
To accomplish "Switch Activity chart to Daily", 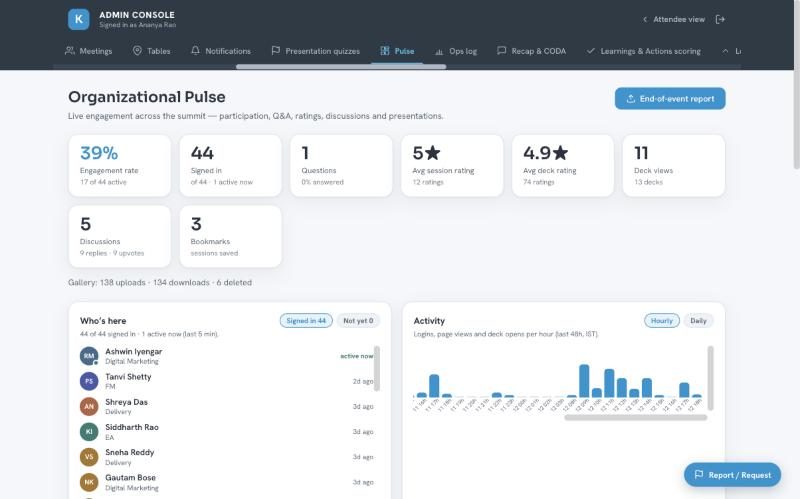I will click(698, 320).
